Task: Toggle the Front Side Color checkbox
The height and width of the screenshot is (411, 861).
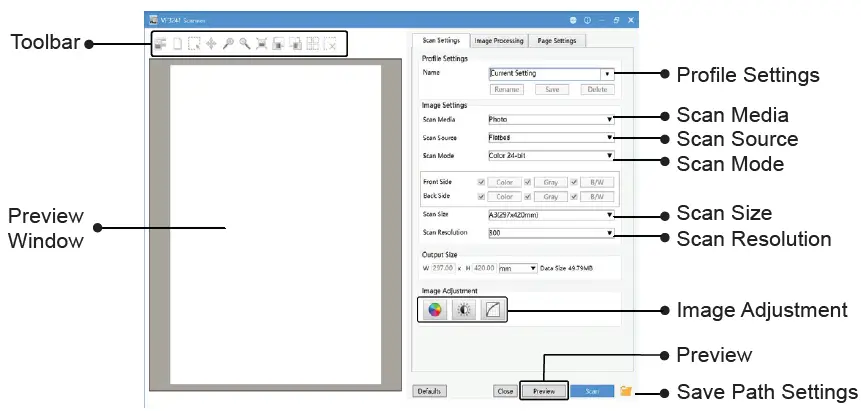Action: pyautogui.click(x=482, y=182)
